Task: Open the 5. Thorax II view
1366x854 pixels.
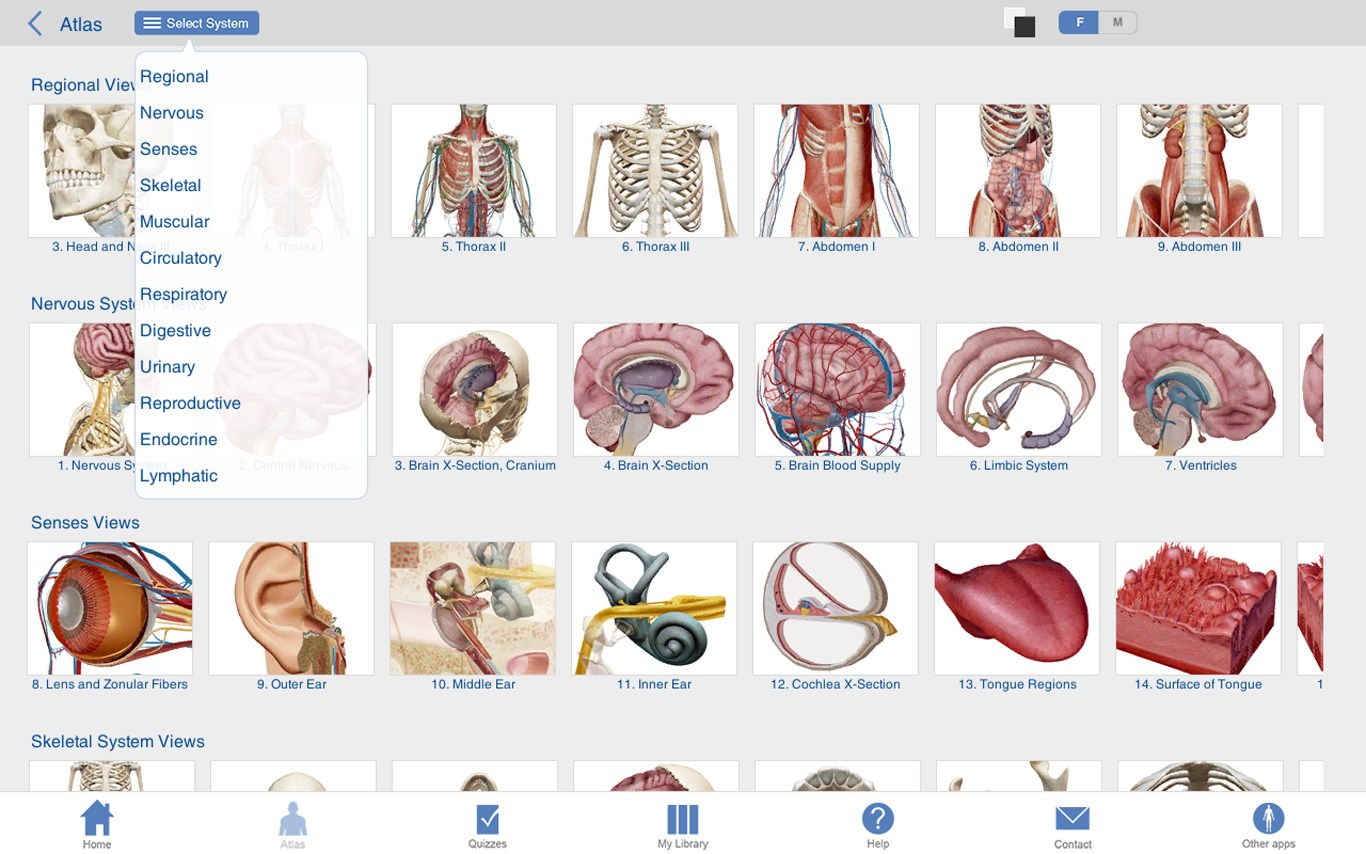Action: [x=474, y=171]
